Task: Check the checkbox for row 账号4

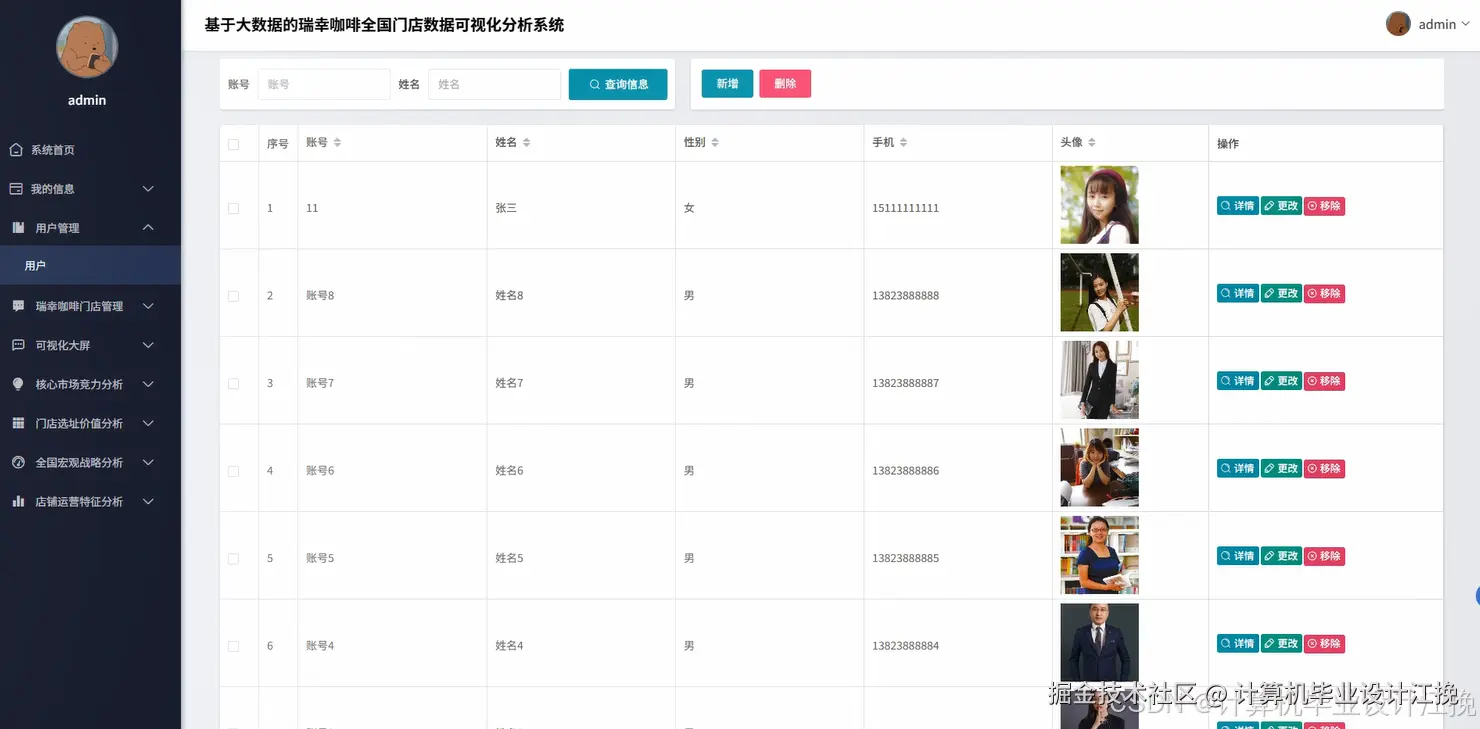Action: click(234, 646)
